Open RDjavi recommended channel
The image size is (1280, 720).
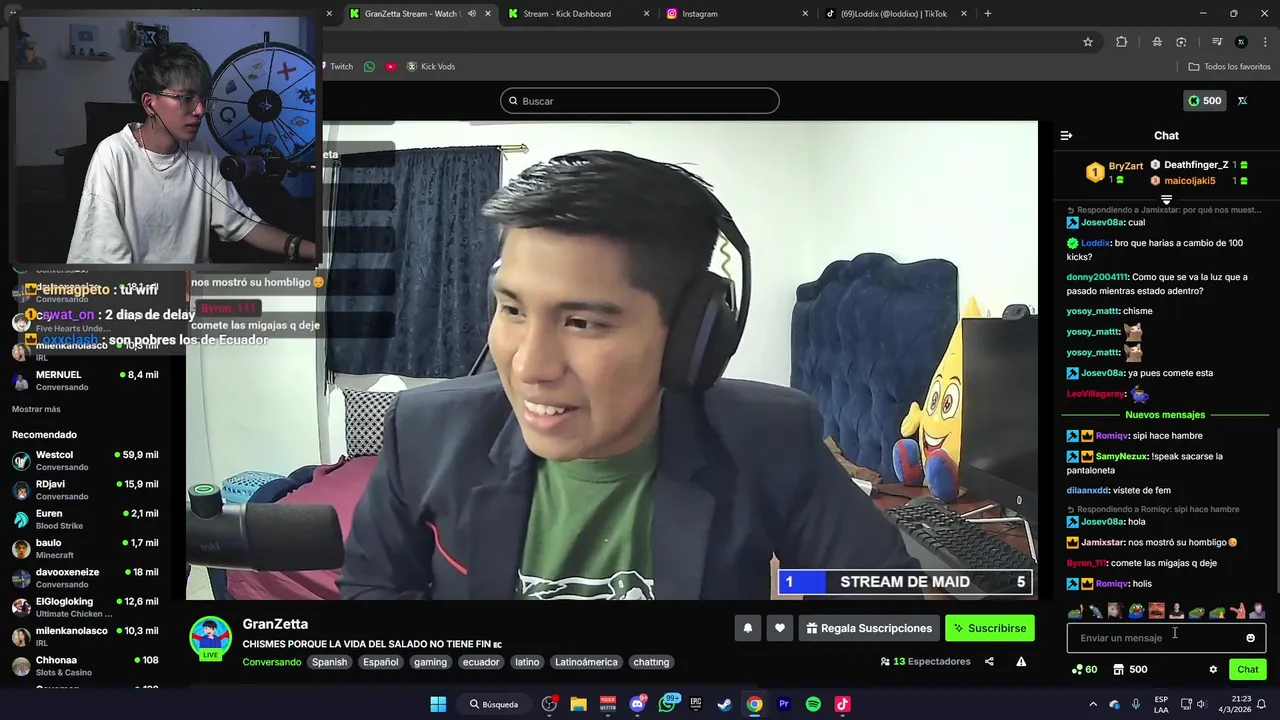pos(85,490)
